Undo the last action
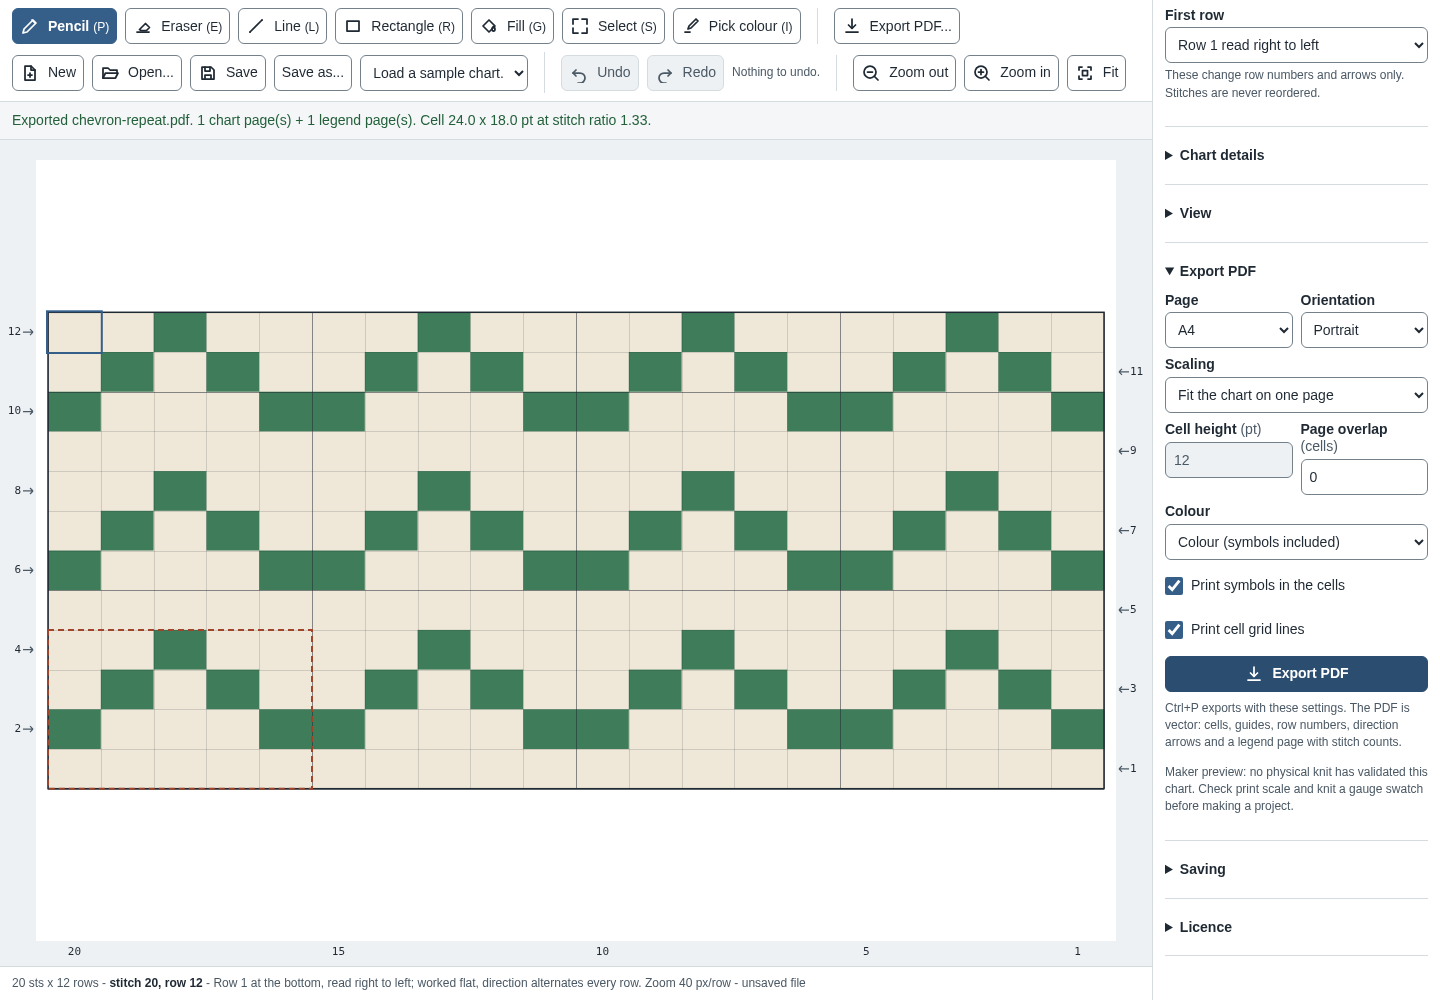The height and width of the screenshot is (1000, 1440). (600, 73)
